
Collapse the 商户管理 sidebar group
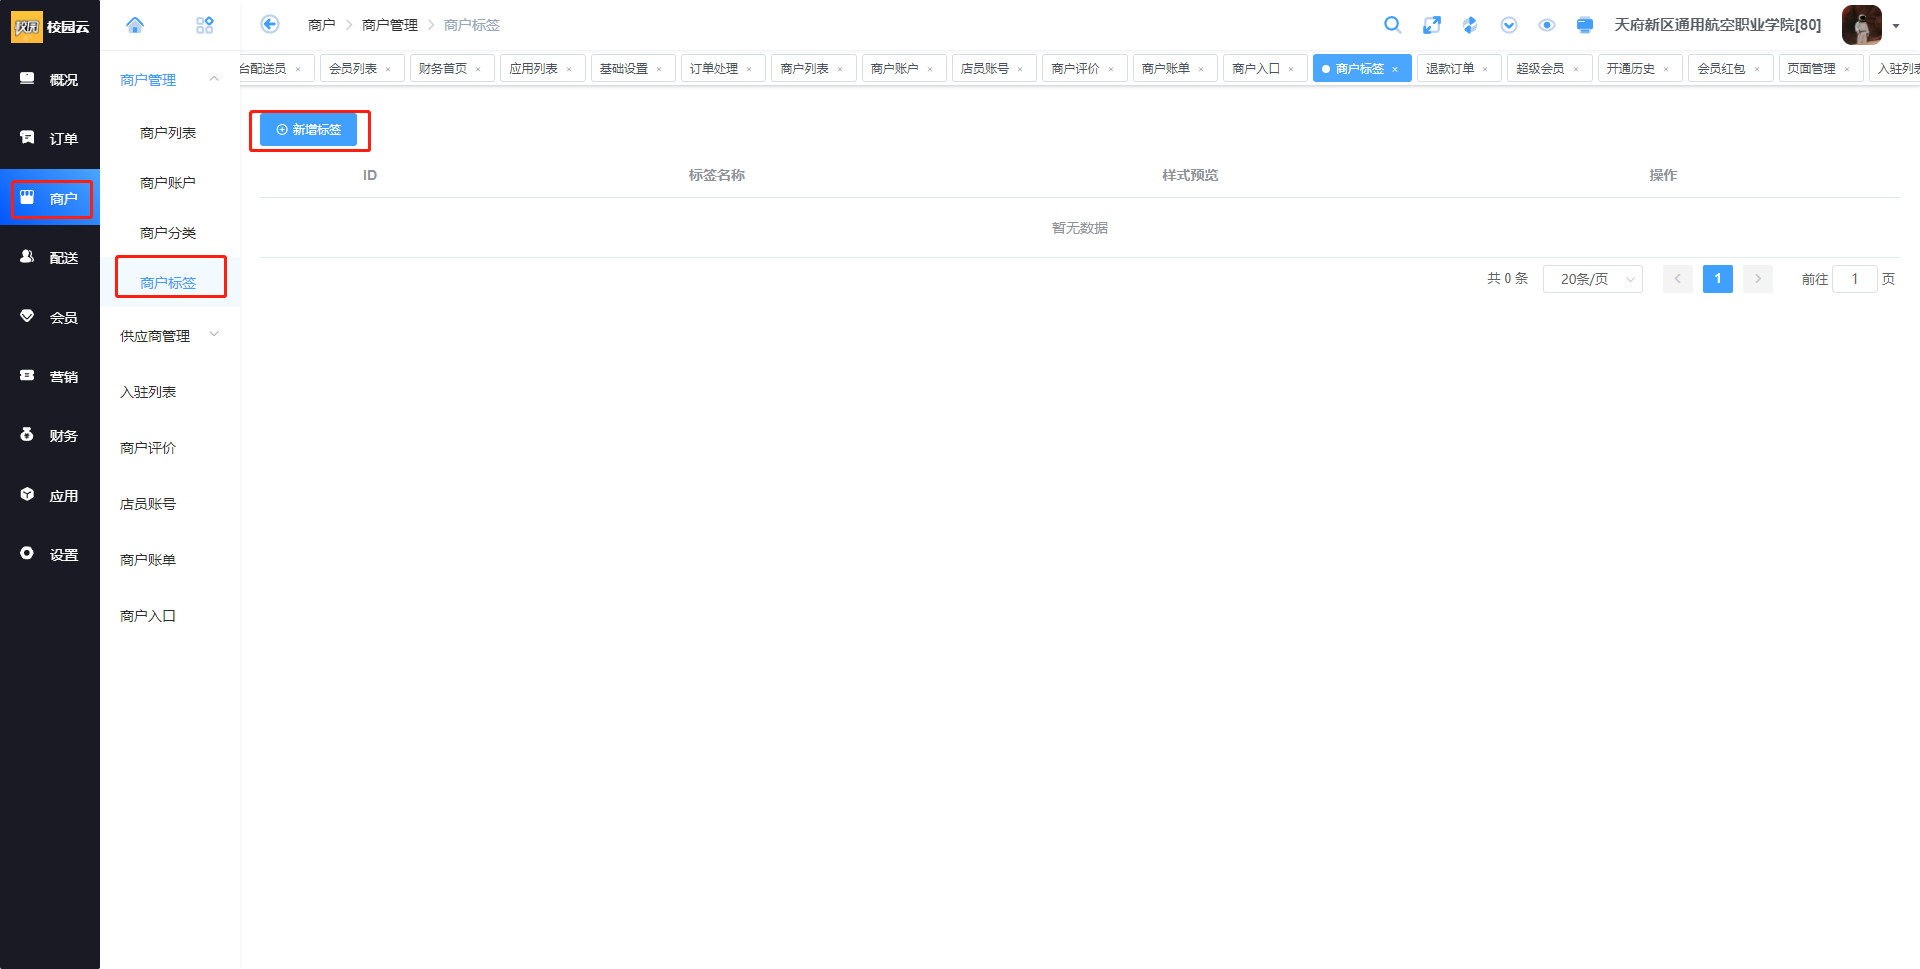[170, 79]
